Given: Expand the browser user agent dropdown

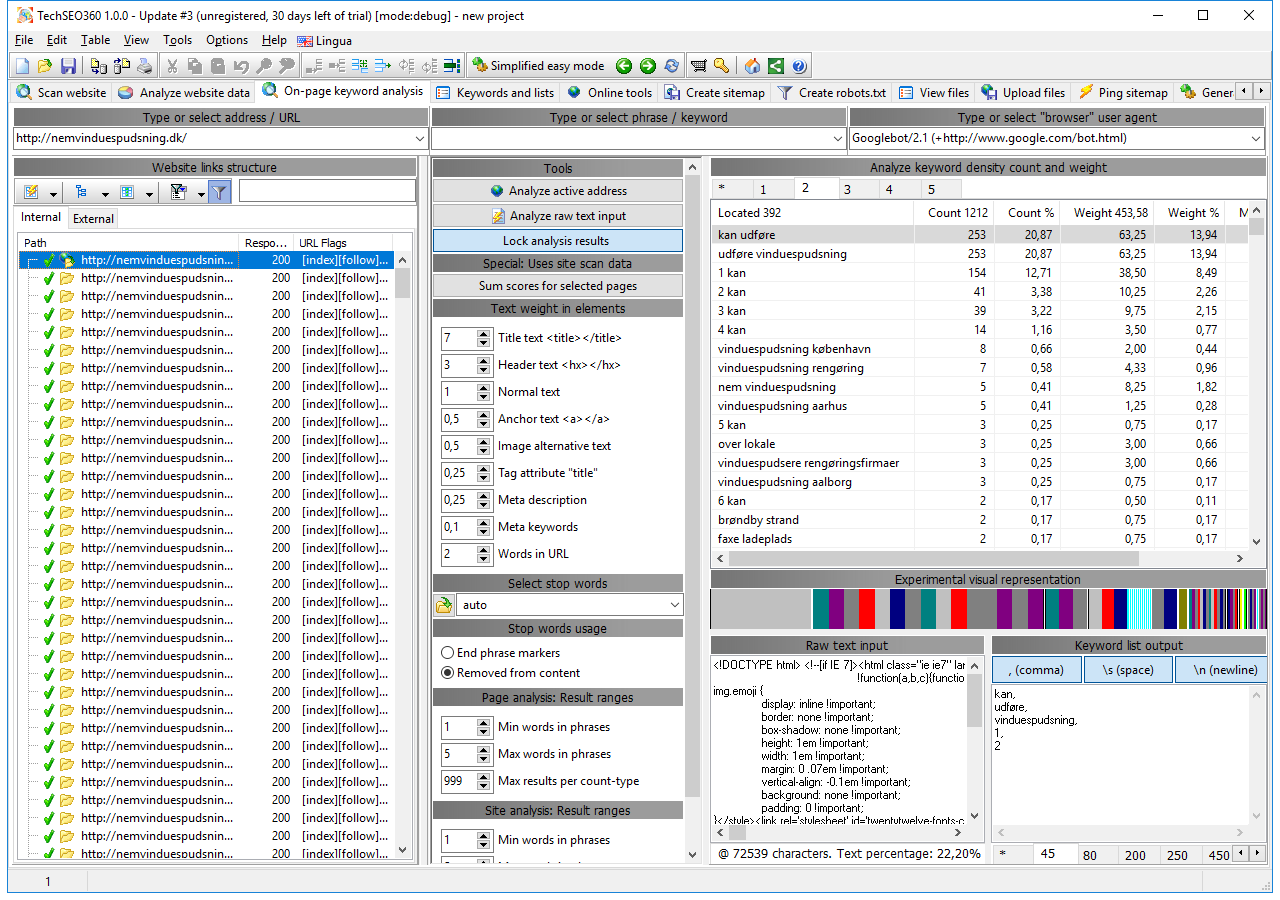Looking at the screenshot, I should point(1257,139).
